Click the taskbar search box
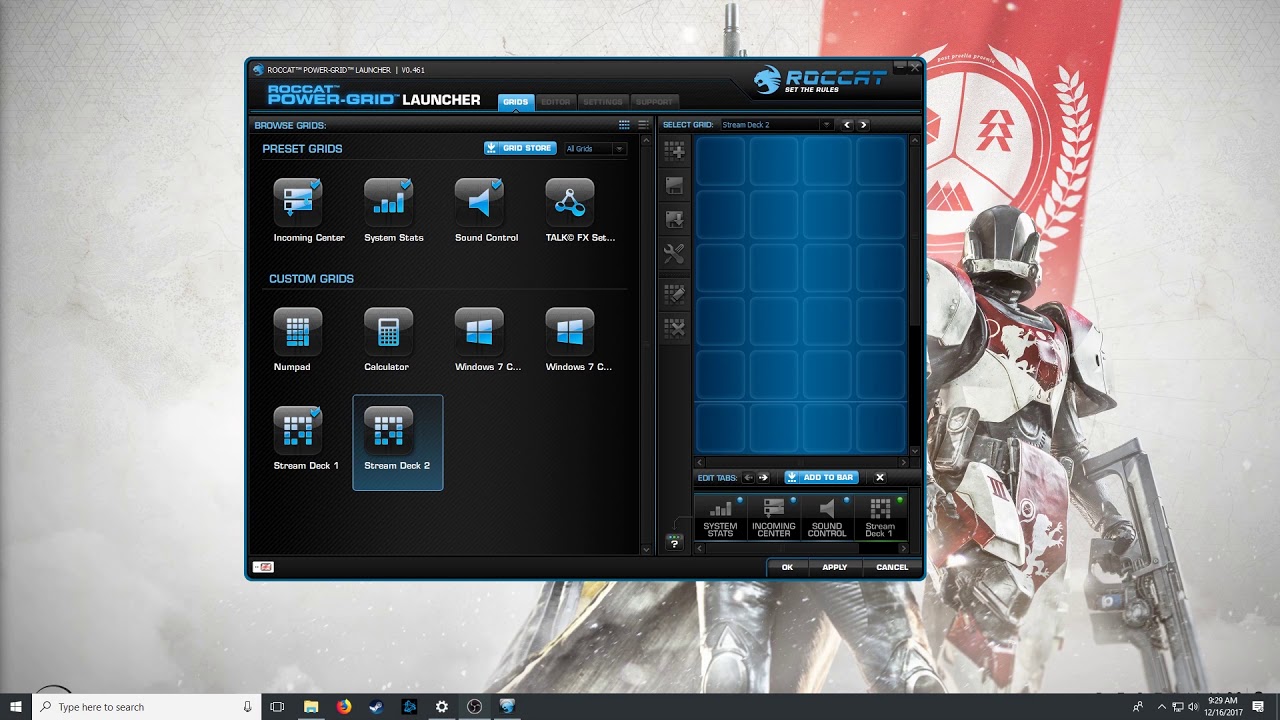Screen dimensions: 1280x720 point(148,706)
